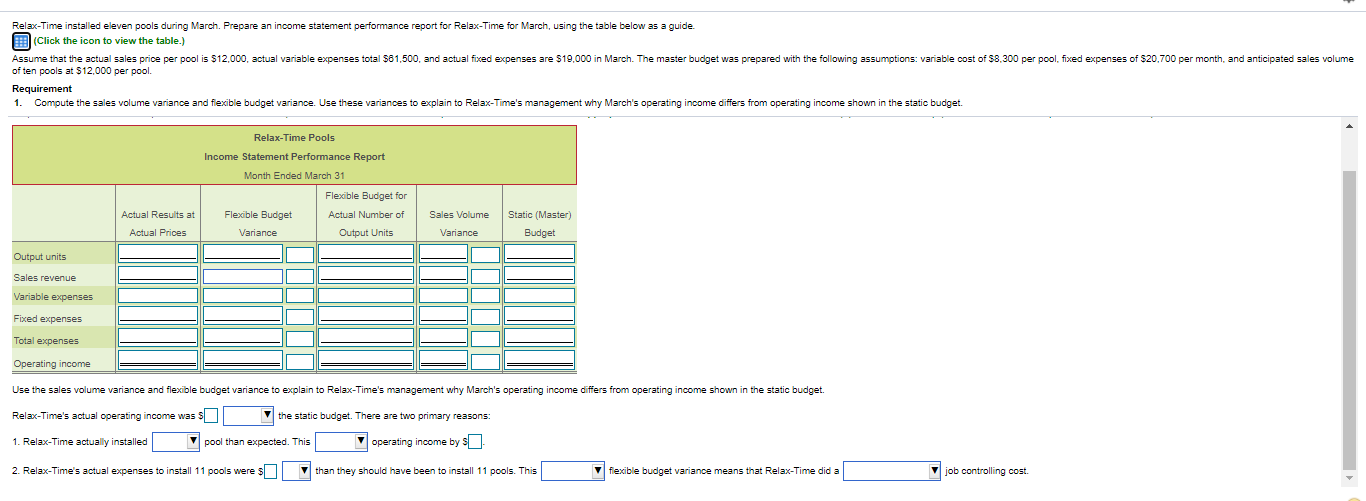Open dropdown after 'Relax-Time actually installed'

[176, 441]
